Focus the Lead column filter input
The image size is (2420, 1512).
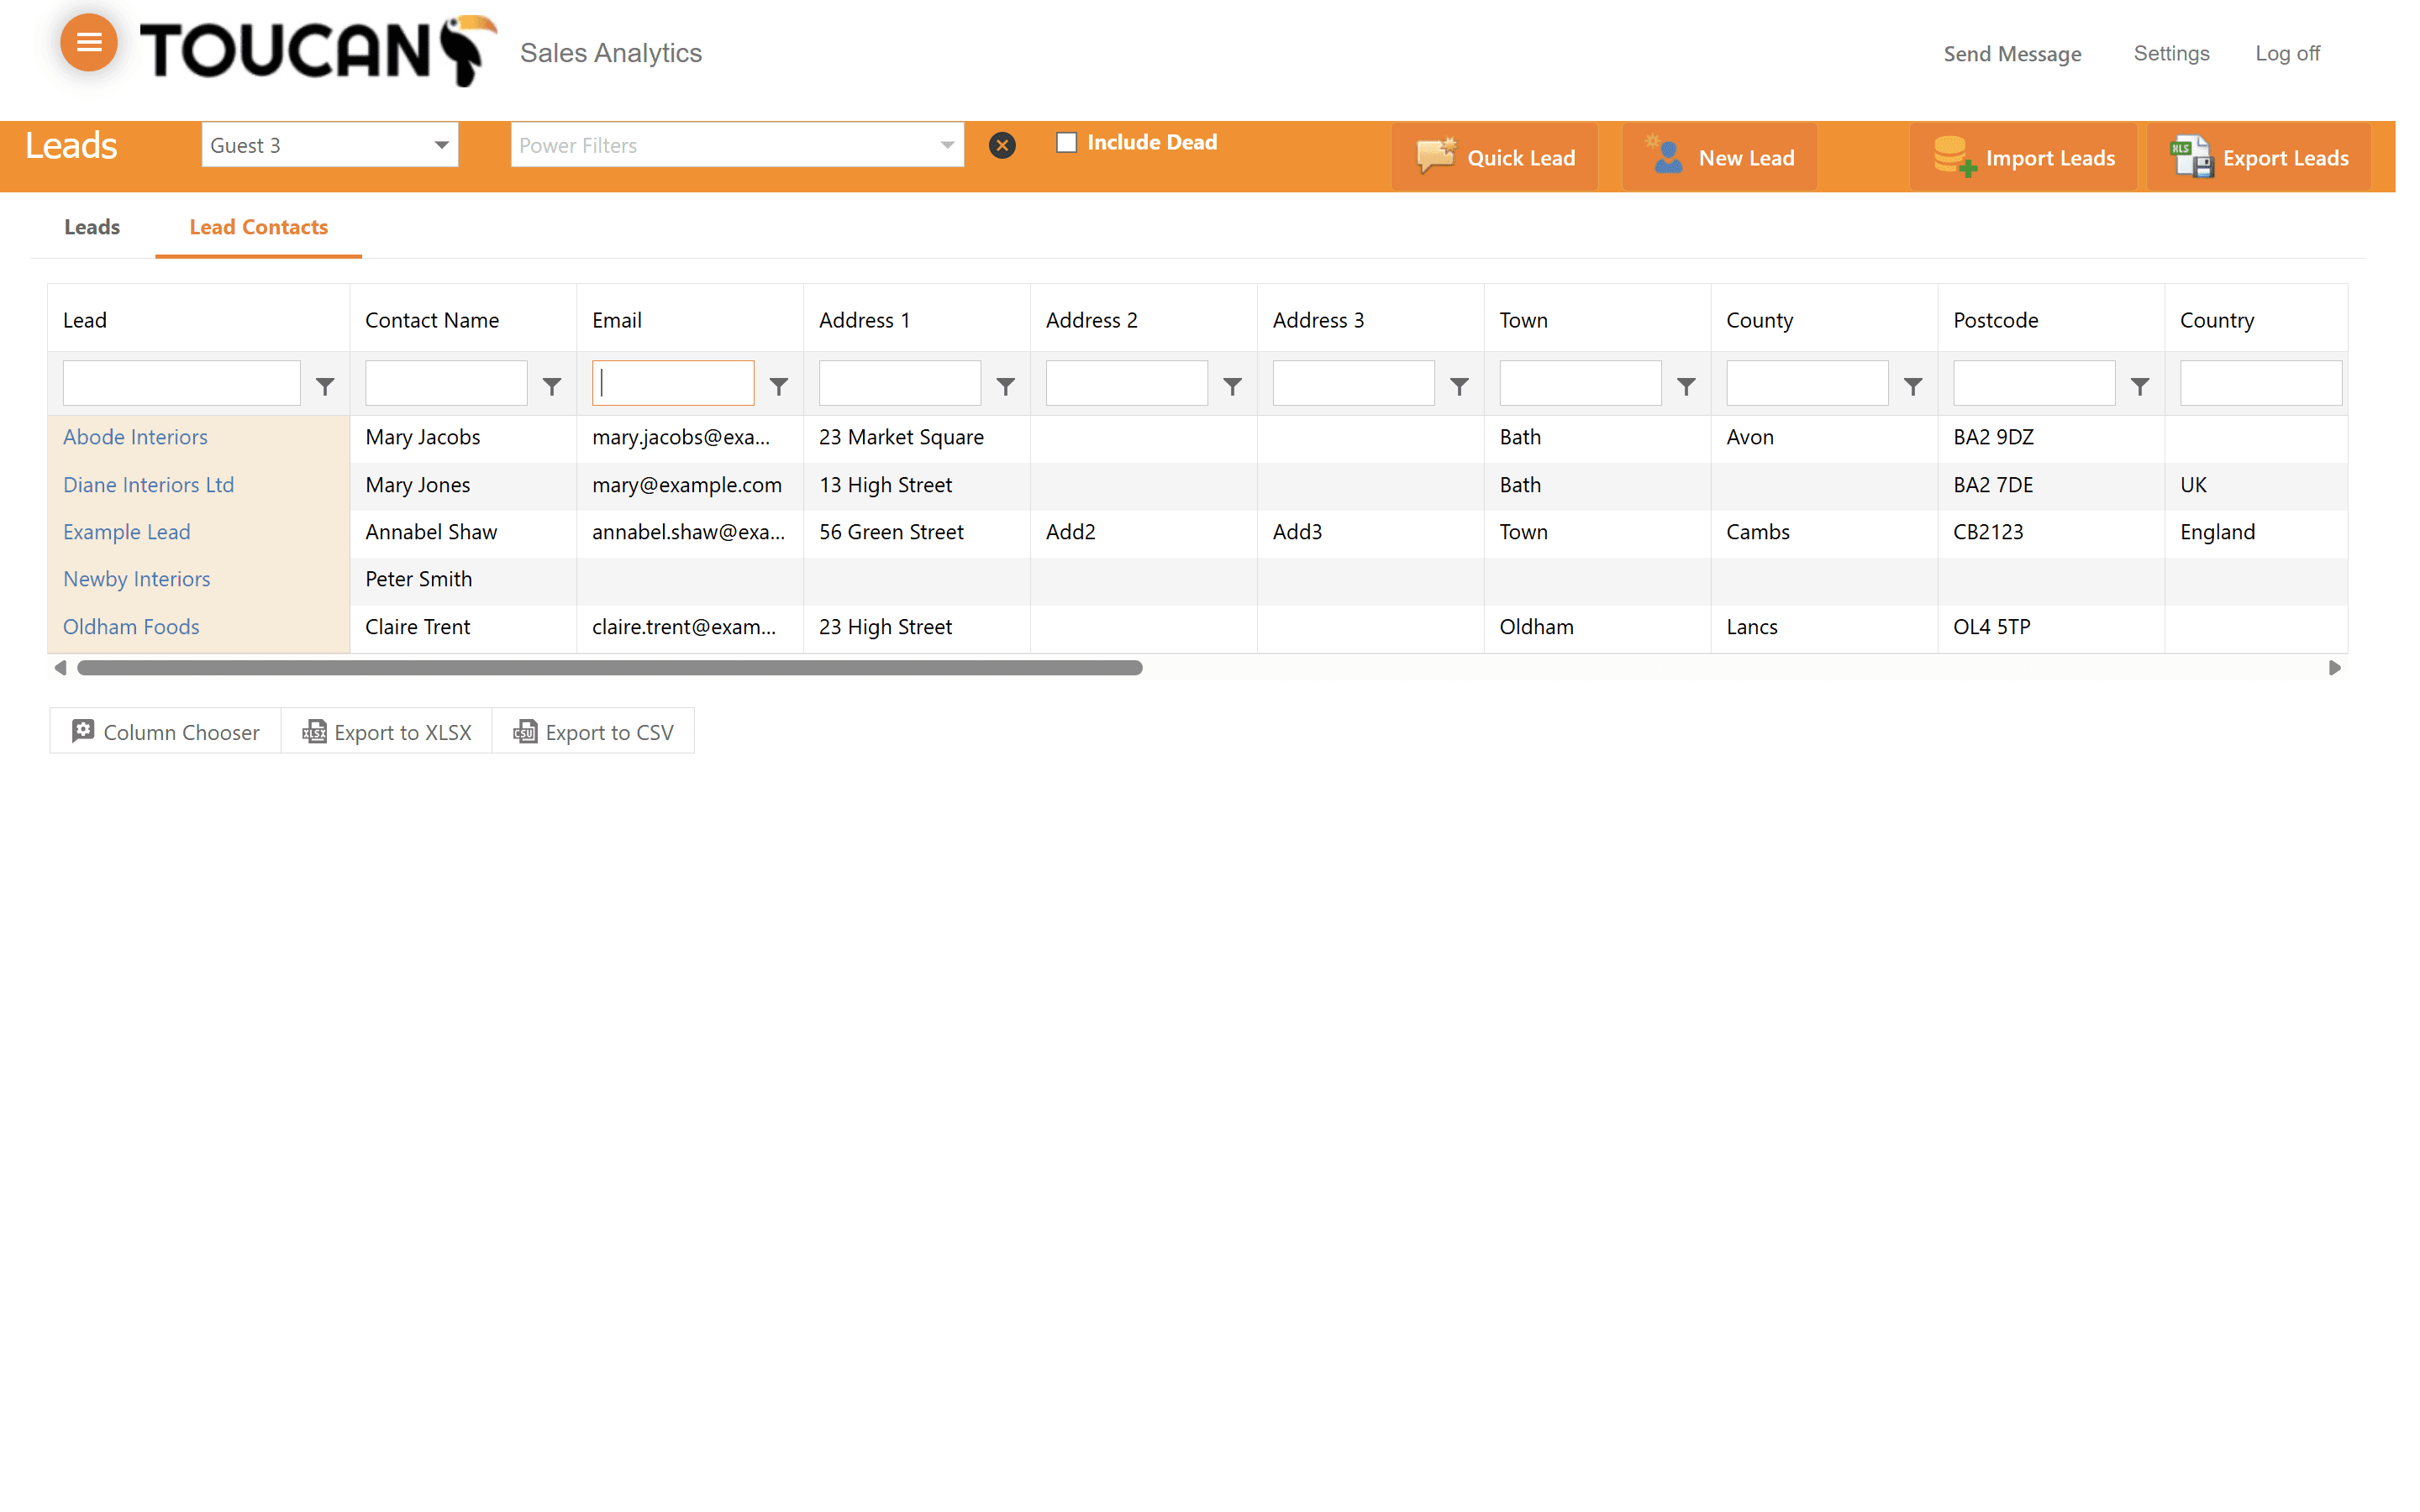[x=181, y=383]
